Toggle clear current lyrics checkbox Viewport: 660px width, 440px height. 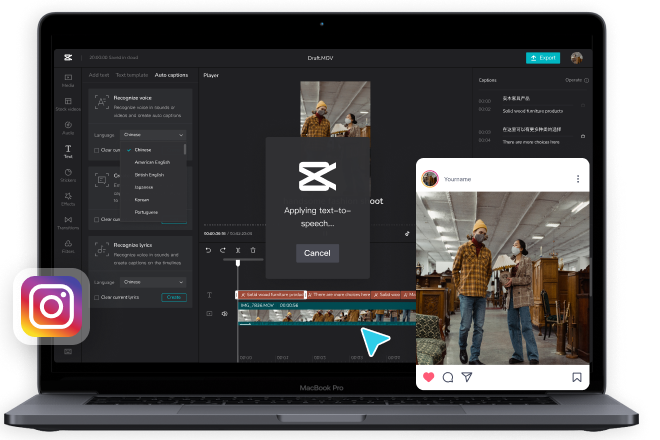coord(97,297)
